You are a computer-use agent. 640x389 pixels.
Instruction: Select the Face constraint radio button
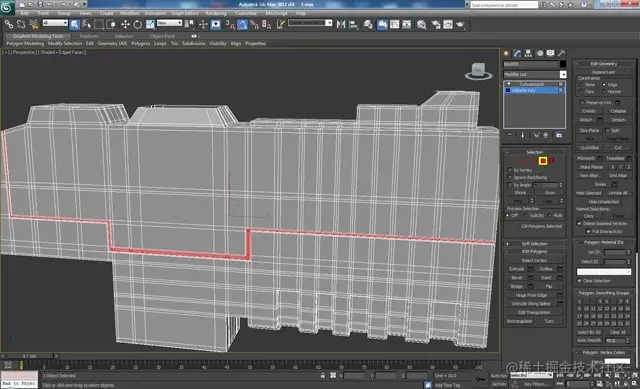click(x=581, y=92)
